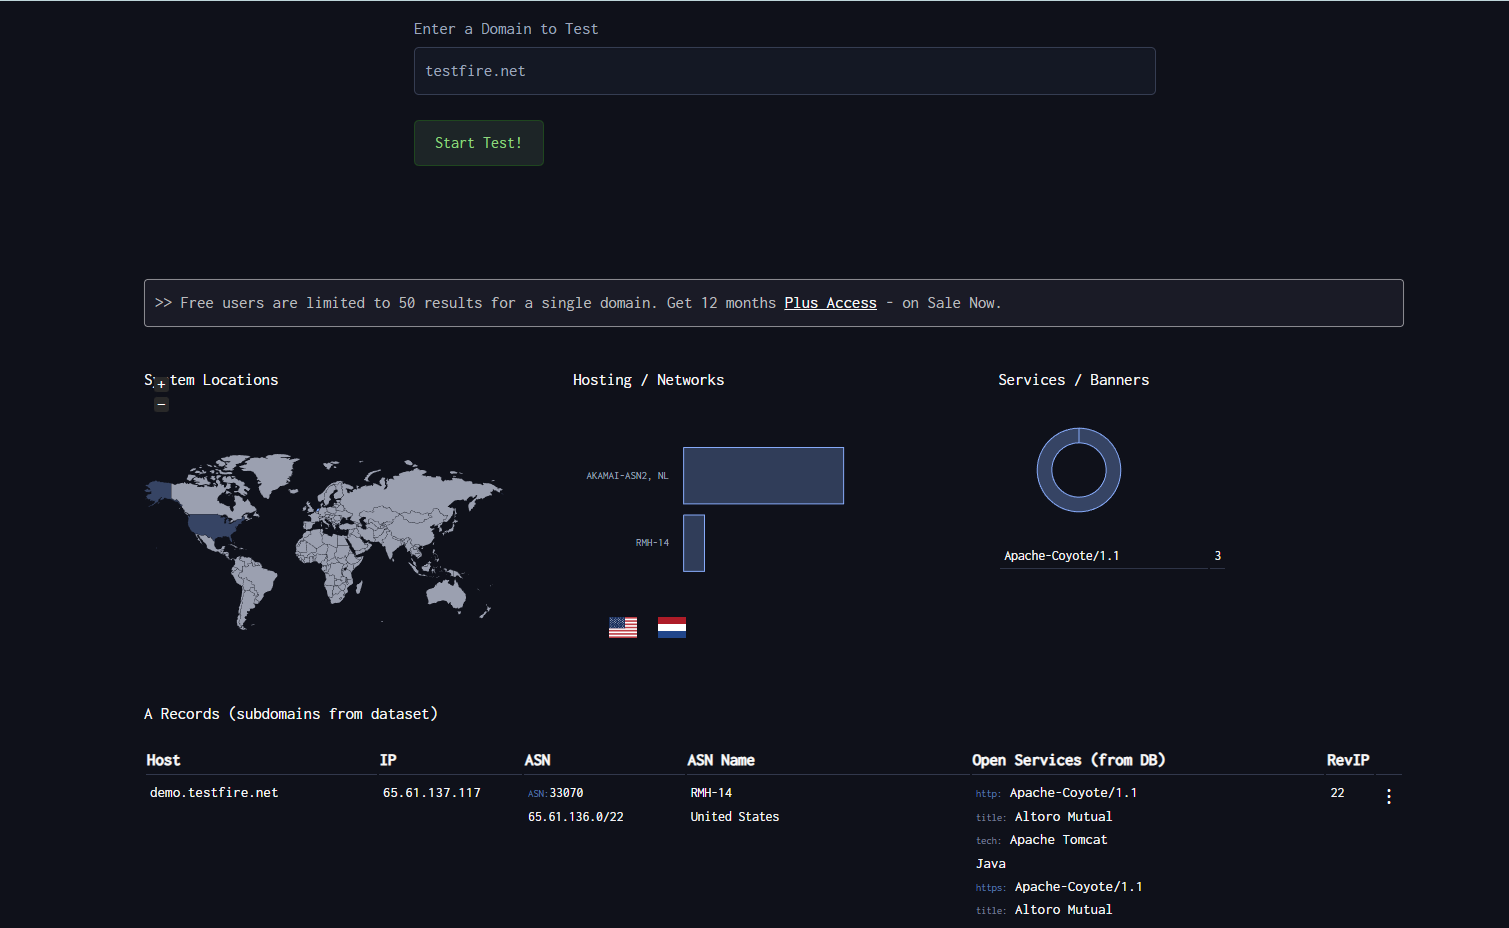
Task: Focus the domain input containing testfire.net
Action: coord(784,71)
